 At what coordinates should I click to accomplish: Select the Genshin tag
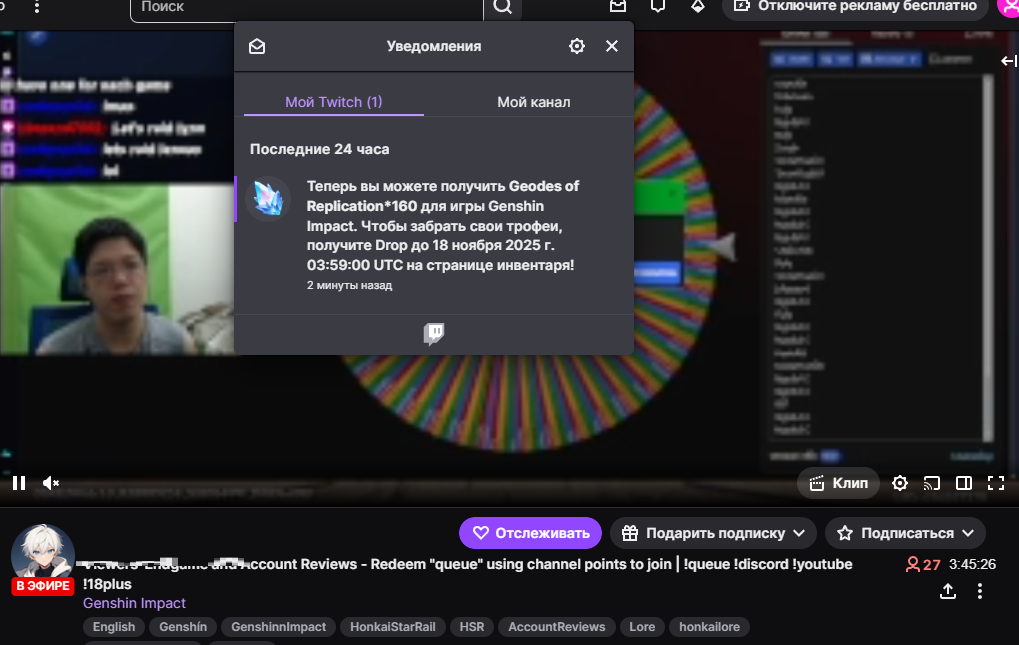click(183, 627)
